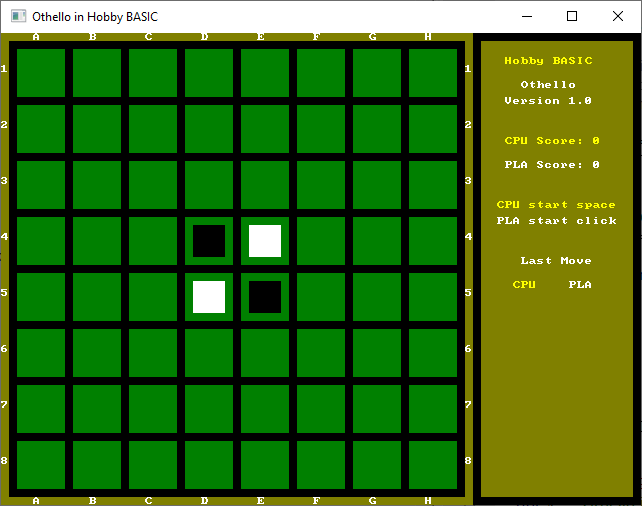Select corner square A8
Screen dimensions: 642x506
[41, 465]
